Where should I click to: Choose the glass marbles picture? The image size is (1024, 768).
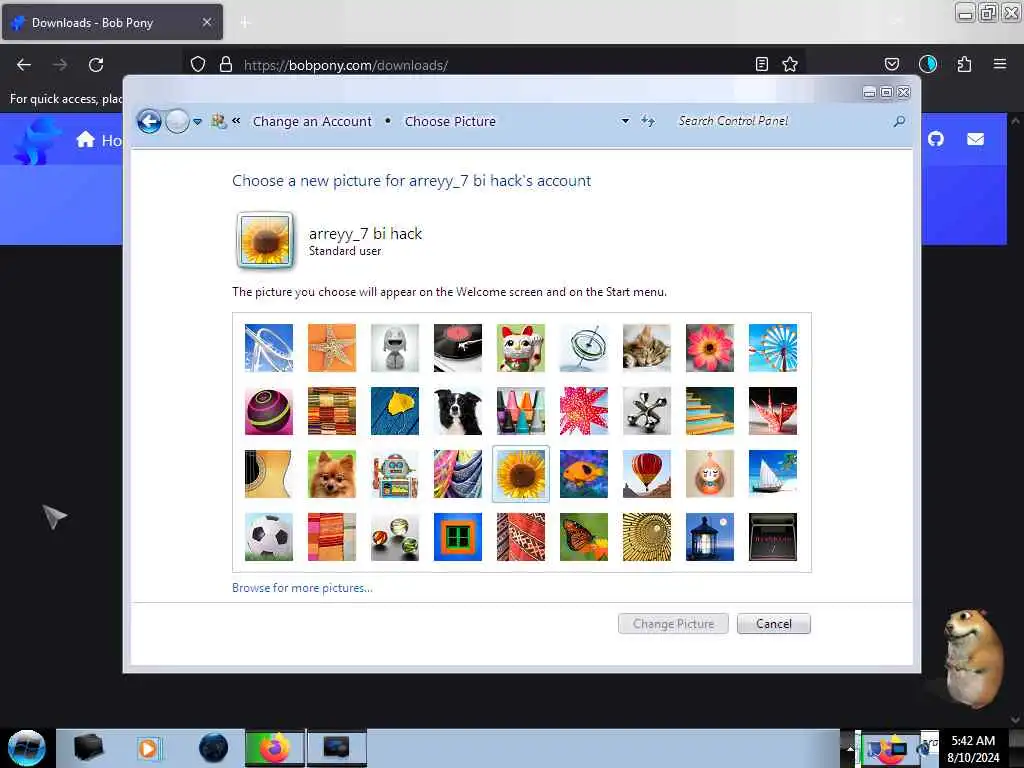pyautogui.click(x=394, y=537)
